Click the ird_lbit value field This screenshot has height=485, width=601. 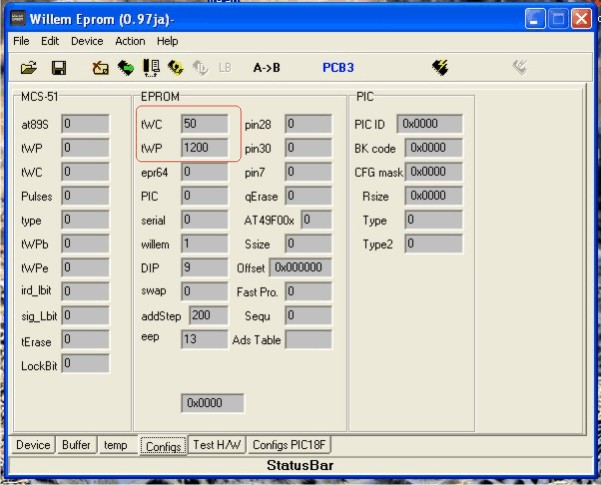[x=85, y=291]
